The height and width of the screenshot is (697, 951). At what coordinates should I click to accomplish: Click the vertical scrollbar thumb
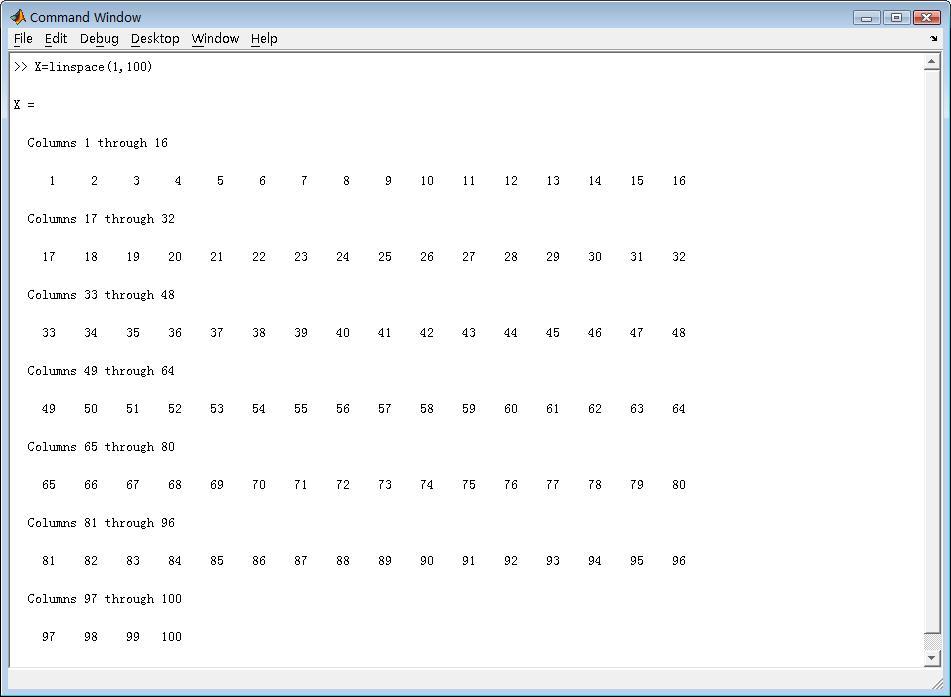pos(932,350)
